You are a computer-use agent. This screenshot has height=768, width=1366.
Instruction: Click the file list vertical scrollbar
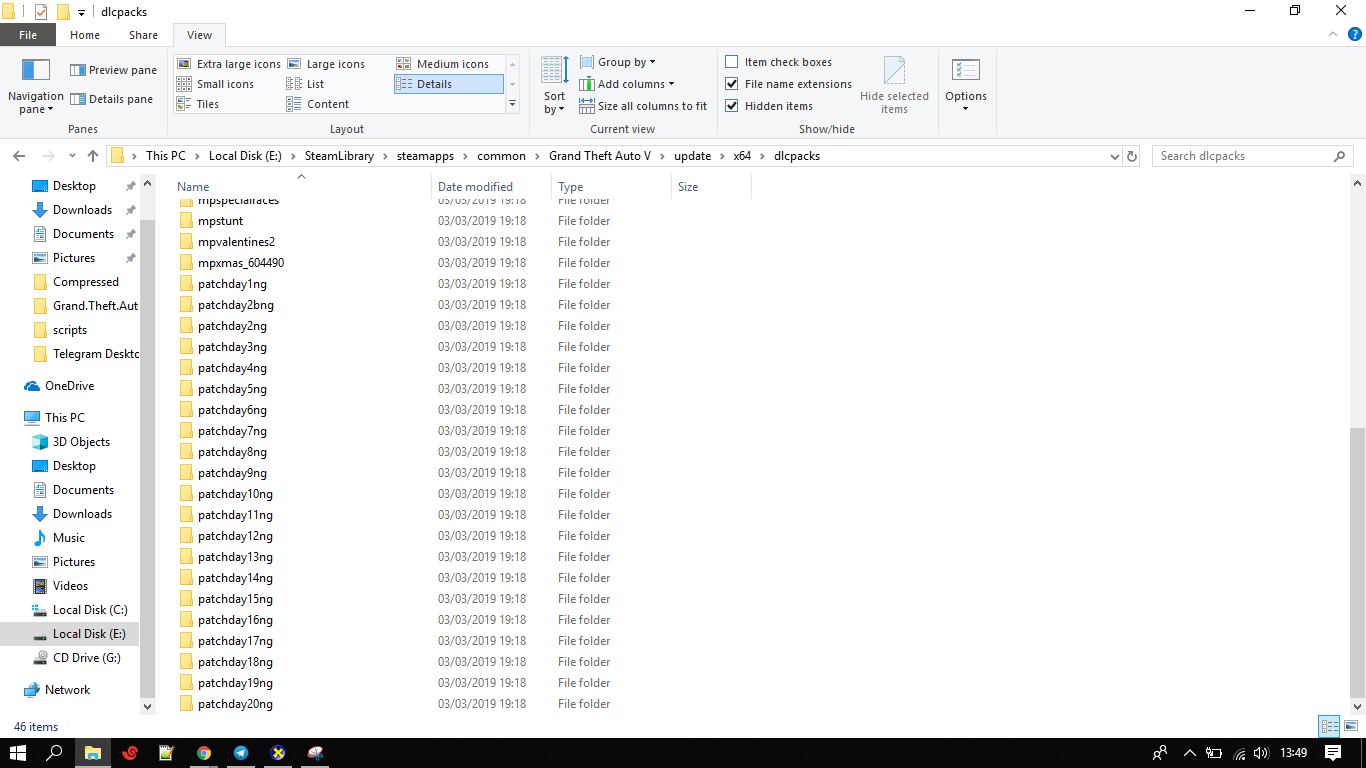[1357, 563]
